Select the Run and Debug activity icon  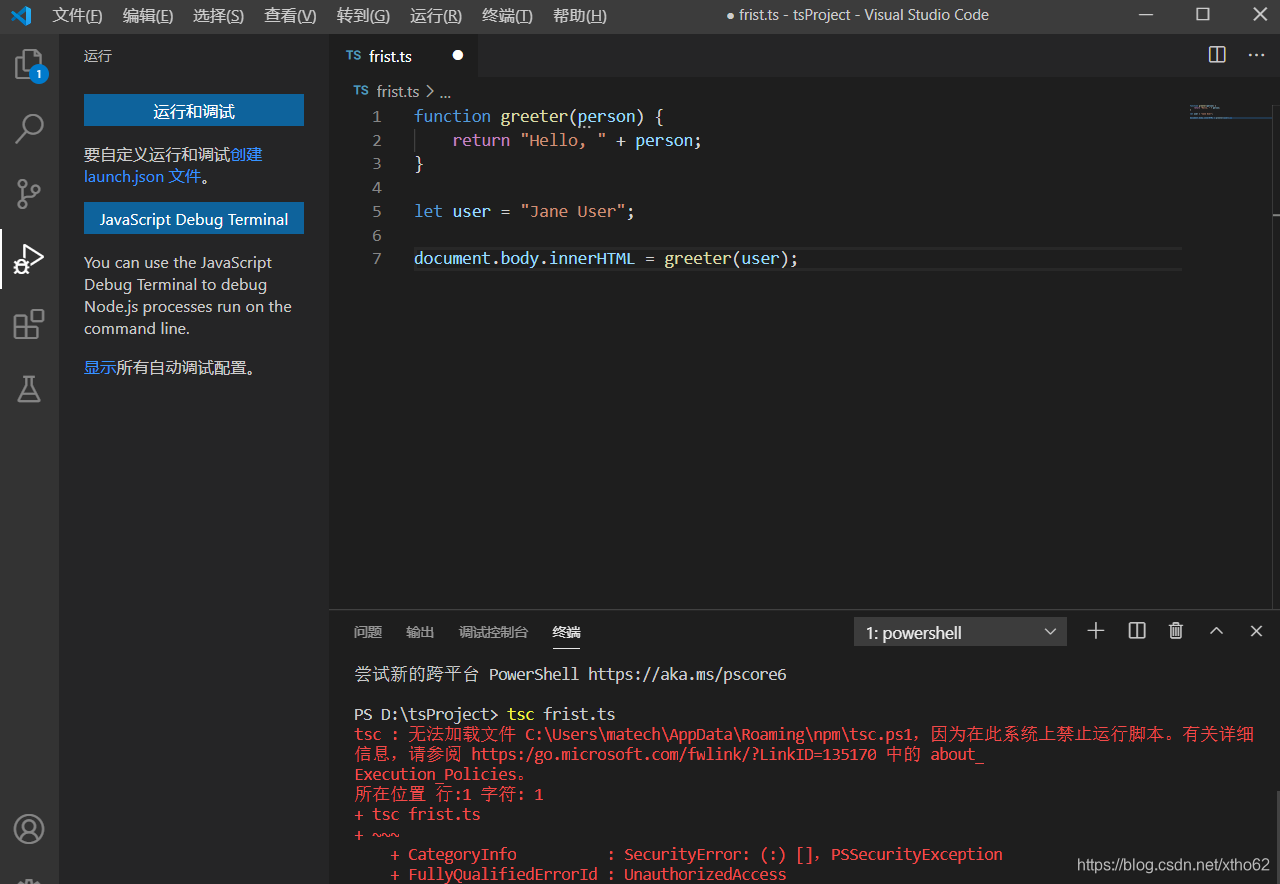pyautogui.click(x=29, y=259)
